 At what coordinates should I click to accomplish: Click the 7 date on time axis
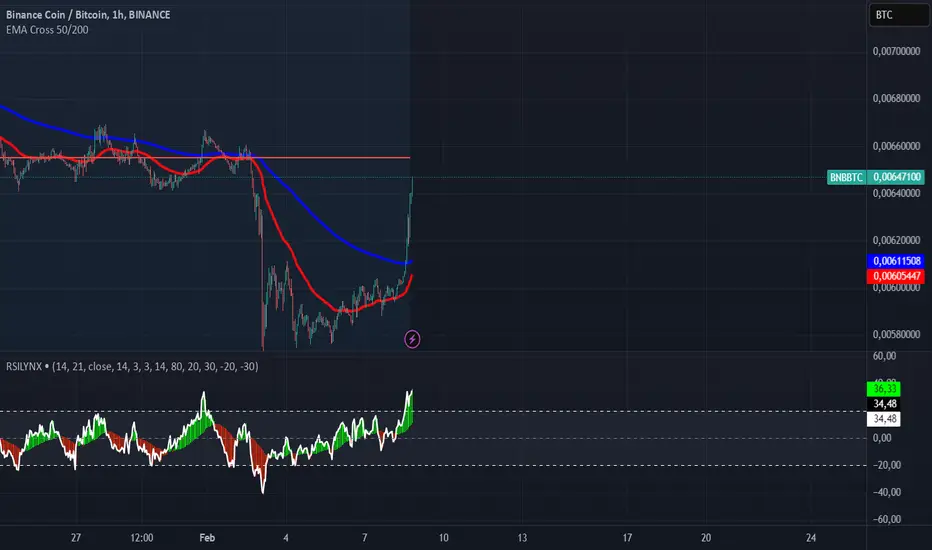click(x=364, y=538)
